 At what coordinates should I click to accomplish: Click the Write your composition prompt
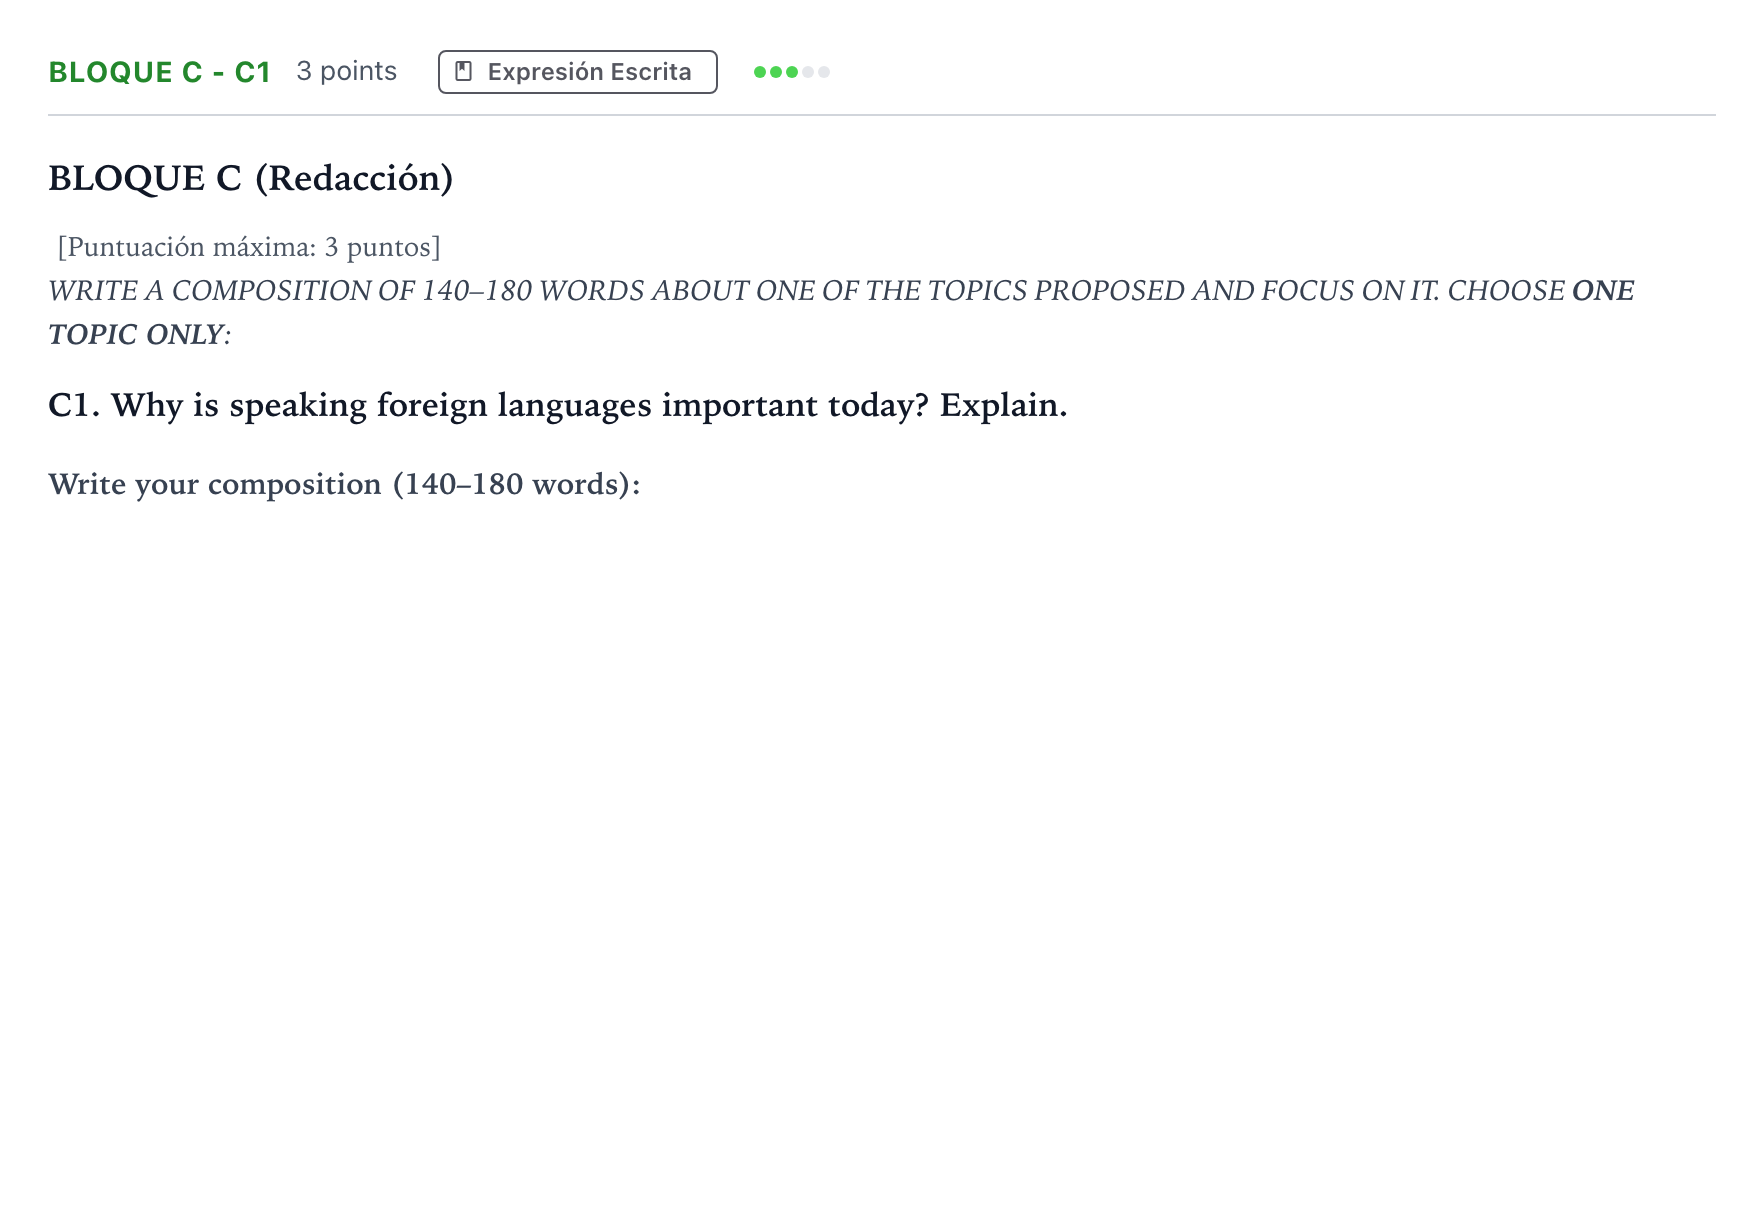point(344,484)
